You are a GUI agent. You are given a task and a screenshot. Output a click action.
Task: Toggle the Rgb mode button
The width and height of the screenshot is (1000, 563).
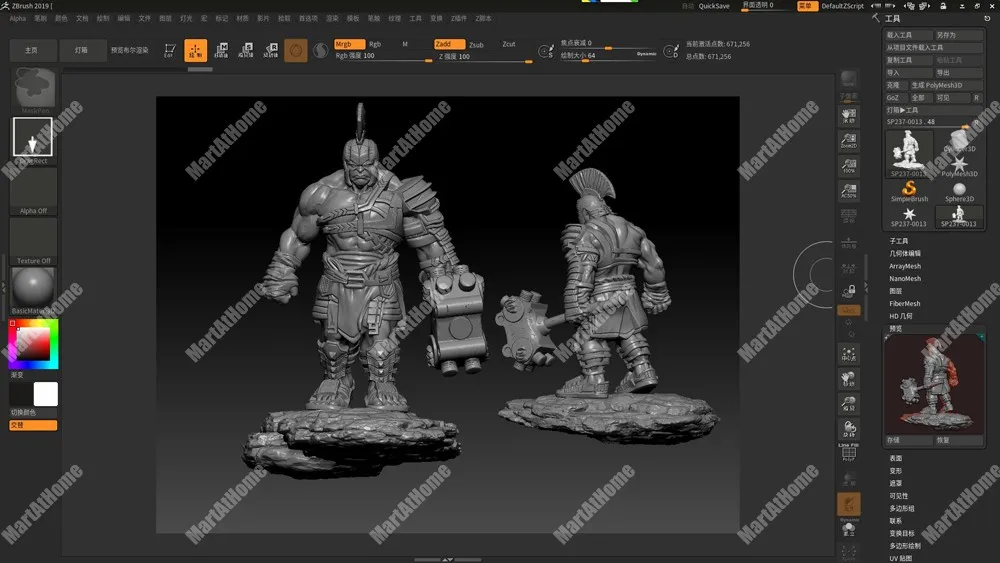click(x=375, y=44)
